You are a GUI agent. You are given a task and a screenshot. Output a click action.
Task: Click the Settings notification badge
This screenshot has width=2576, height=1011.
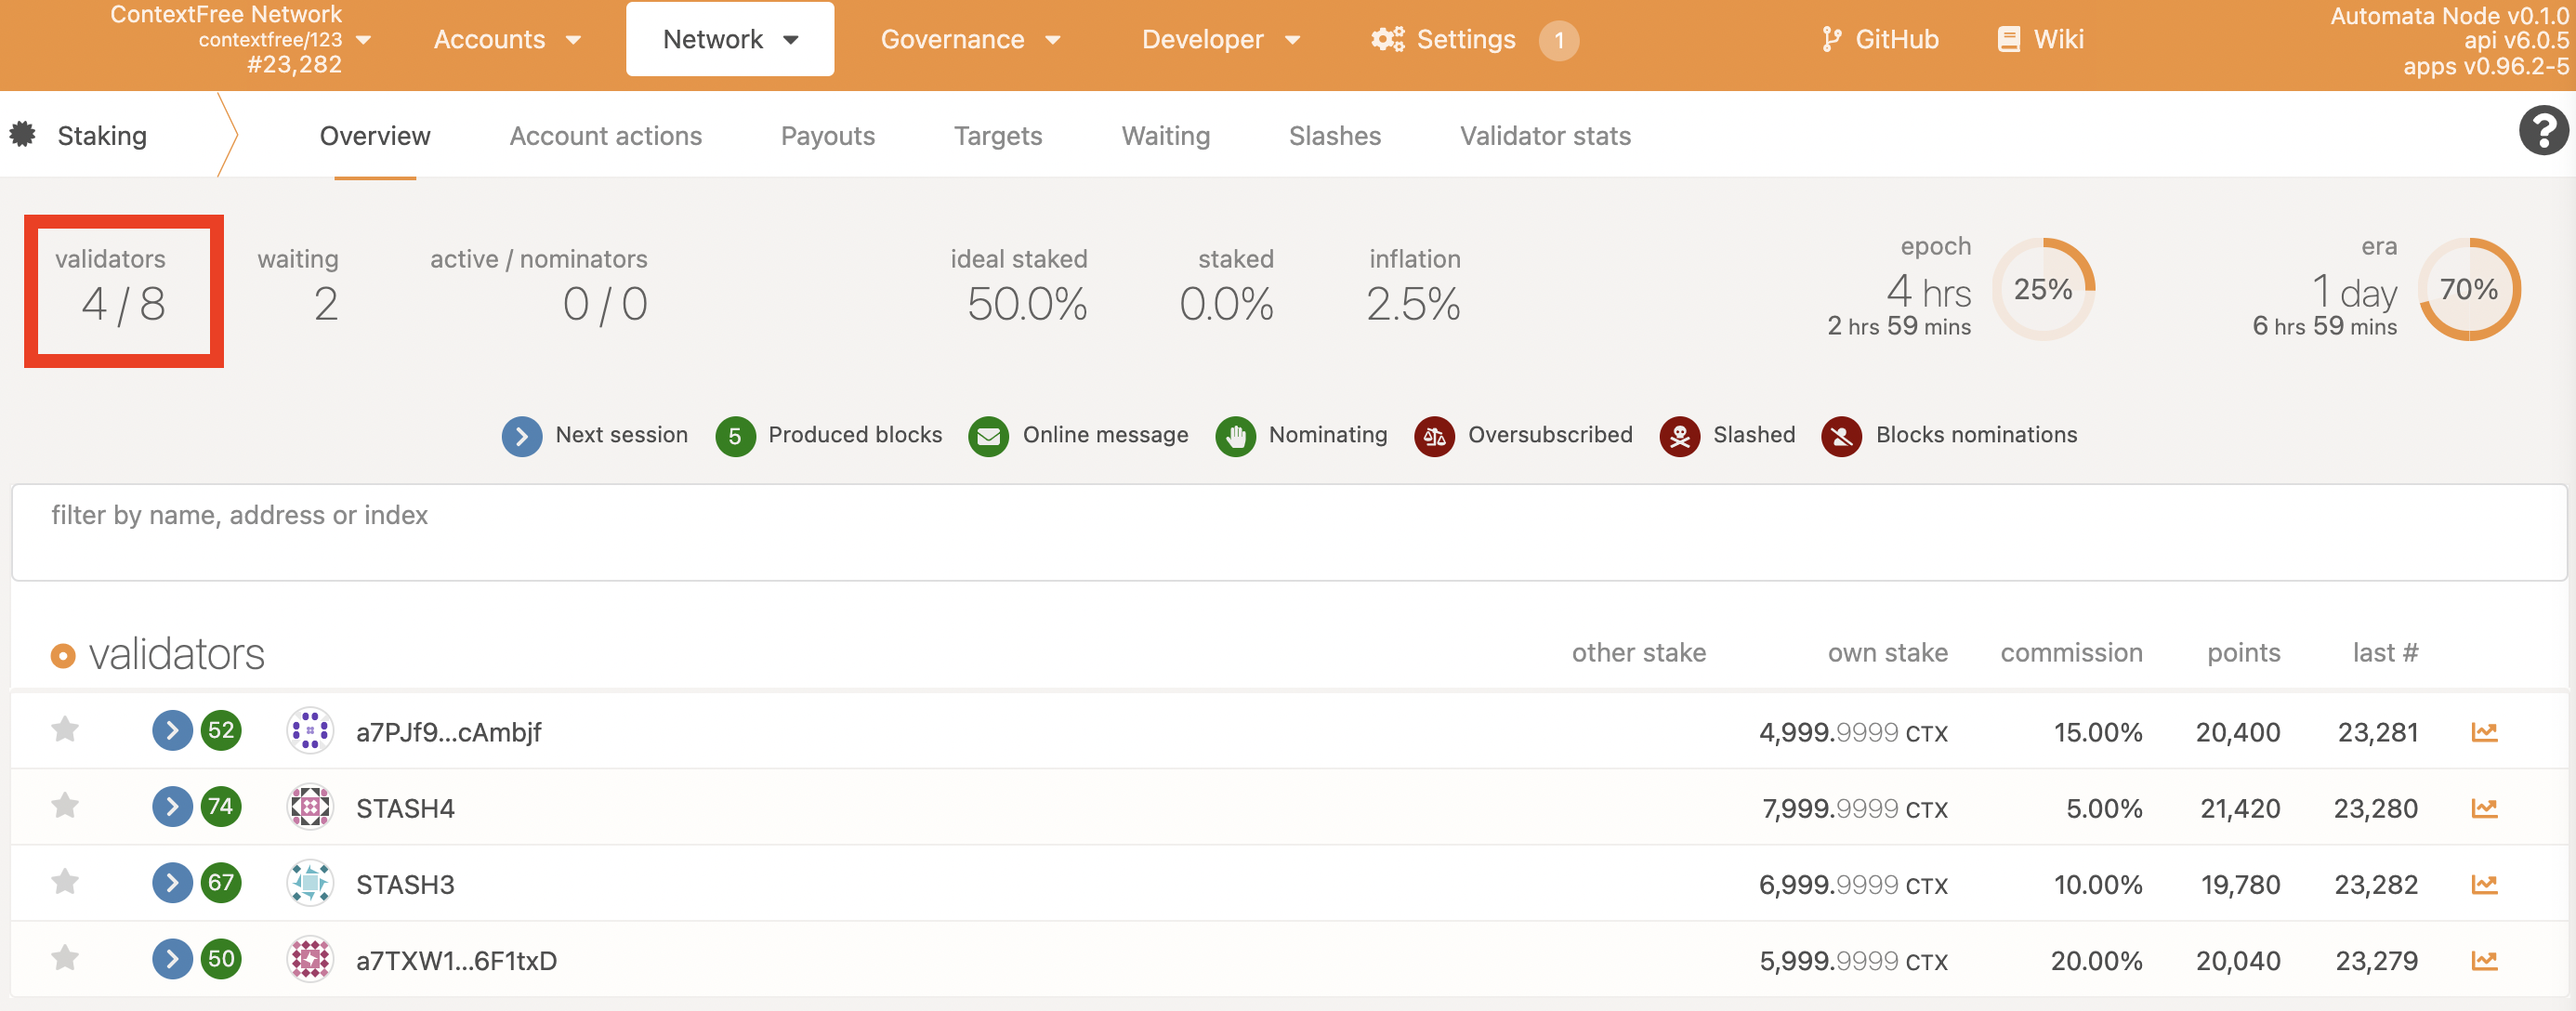[x=1558, y=41]
